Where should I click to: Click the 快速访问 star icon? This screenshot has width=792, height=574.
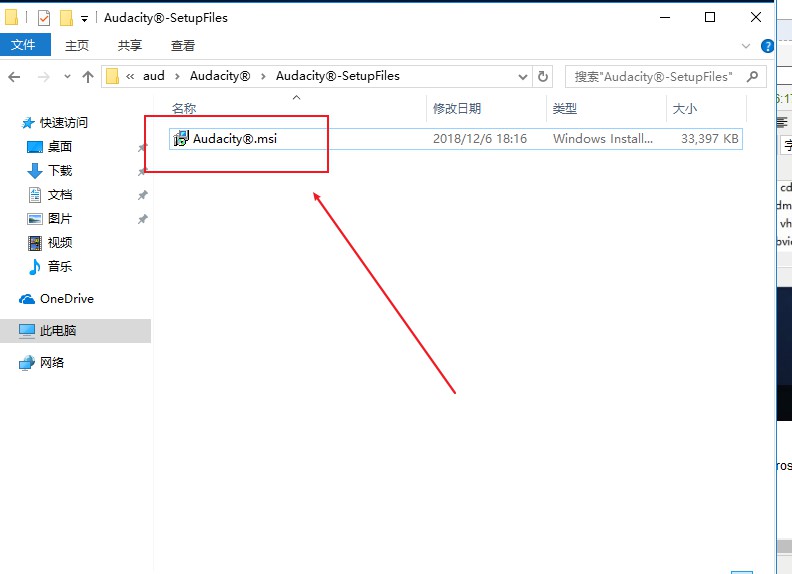(x=28, y=123)
